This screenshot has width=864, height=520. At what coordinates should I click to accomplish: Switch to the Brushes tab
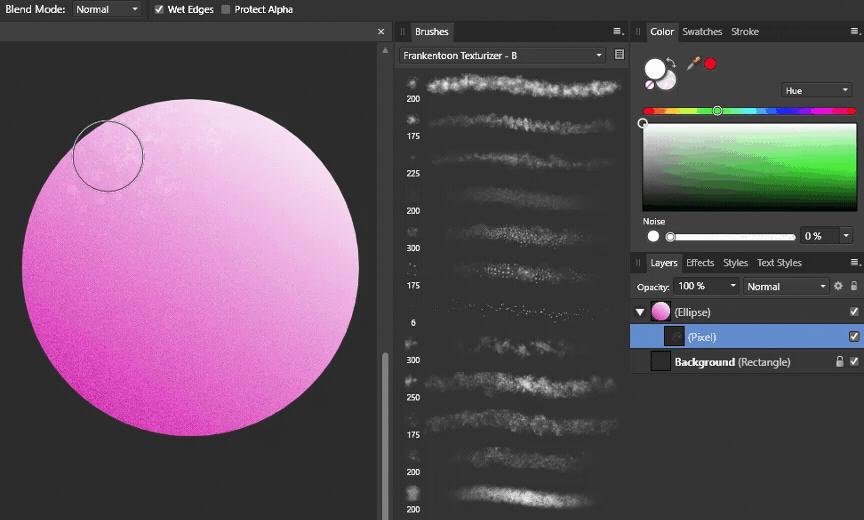(x=431, y=31)
